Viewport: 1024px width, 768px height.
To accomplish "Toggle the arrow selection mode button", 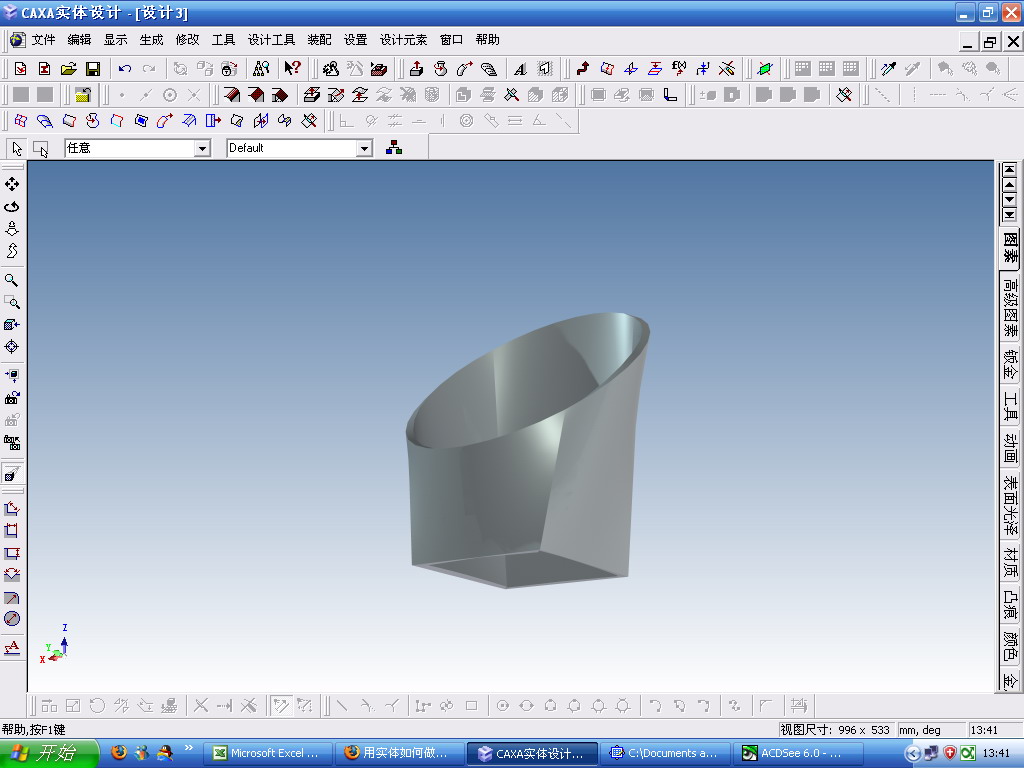I will pos(16,149).
